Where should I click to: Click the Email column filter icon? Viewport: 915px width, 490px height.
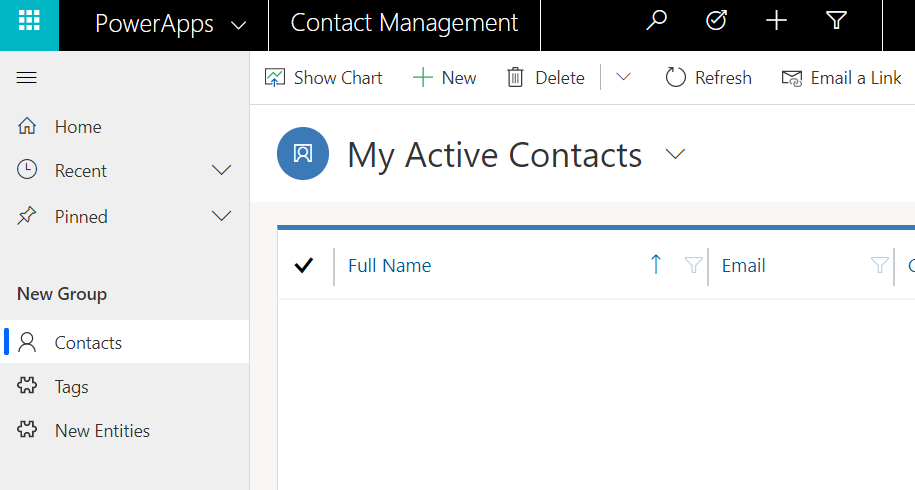click(x=879, y=265)
